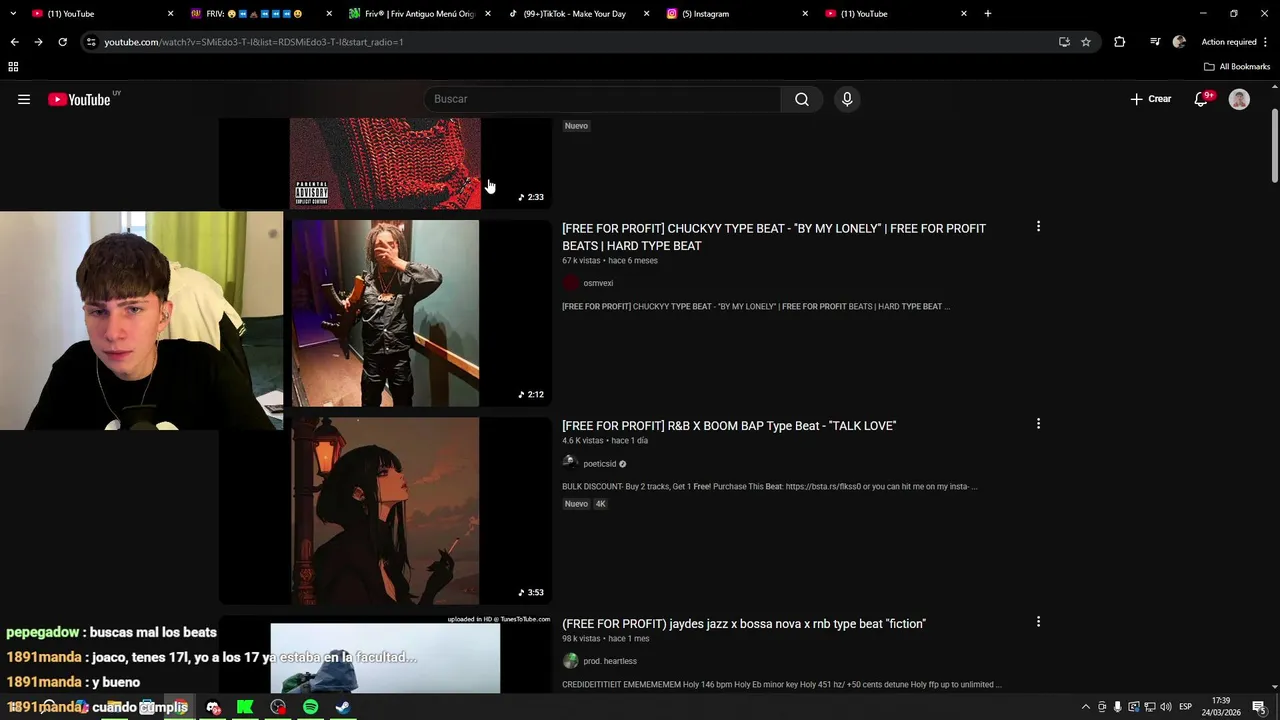Open the media control music icon
The image size is (1280, 720).
point(1155,42)
